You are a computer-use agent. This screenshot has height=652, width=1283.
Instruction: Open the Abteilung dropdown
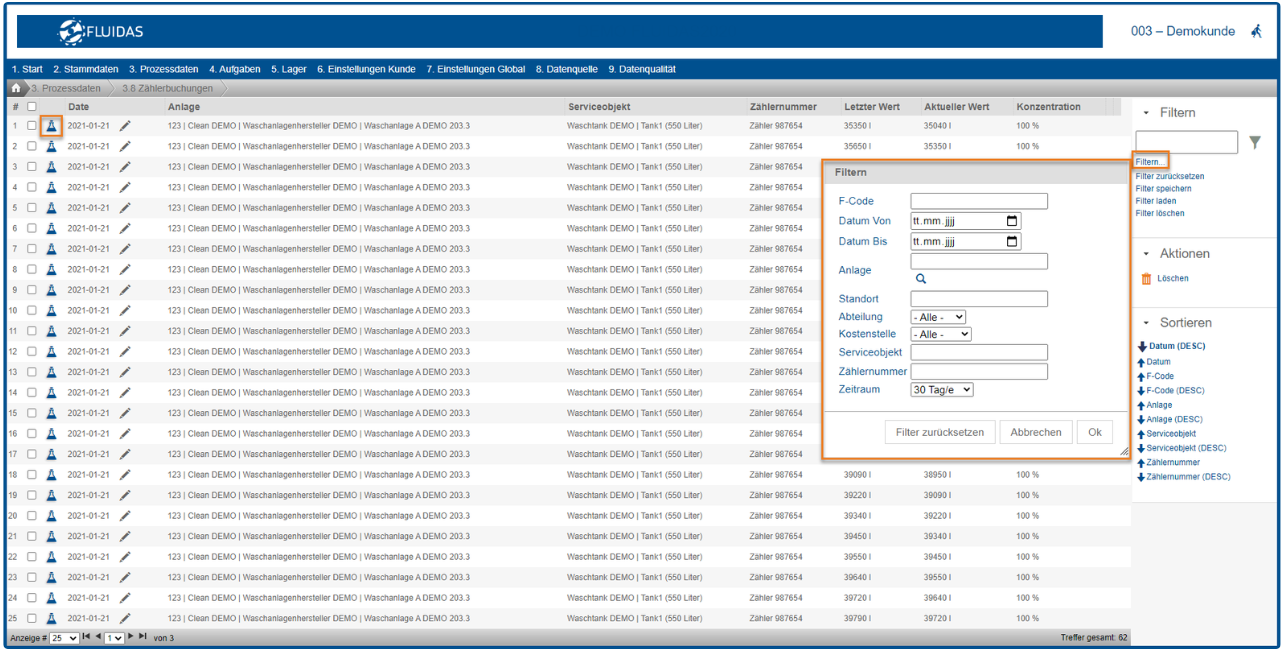[937, 317]
